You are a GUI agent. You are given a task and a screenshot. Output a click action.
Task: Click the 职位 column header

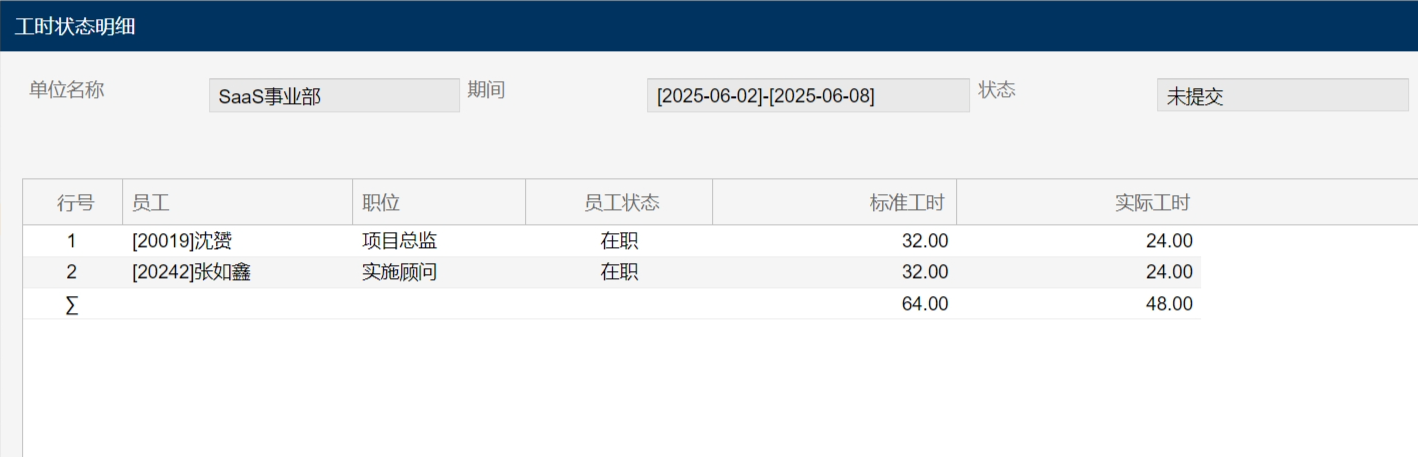tap(438, 203)
